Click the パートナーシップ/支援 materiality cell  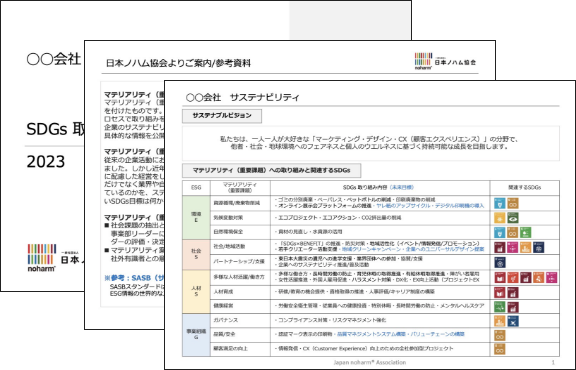[240, 262]
